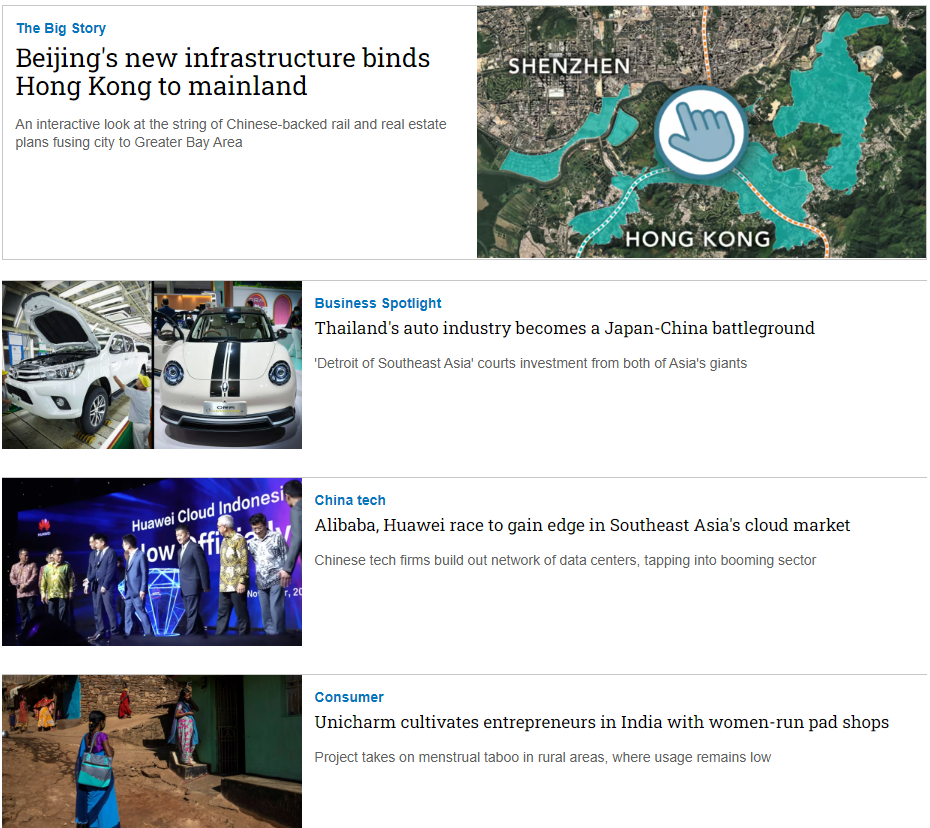
Task: Open the Consumer category
Action: pyautogui.click(x=349, y=697)
